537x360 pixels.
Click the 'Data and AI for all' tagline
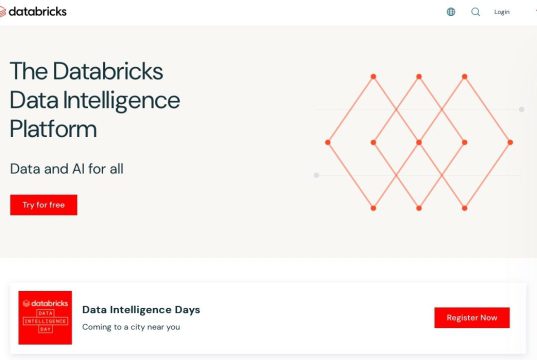coord(67,169)
